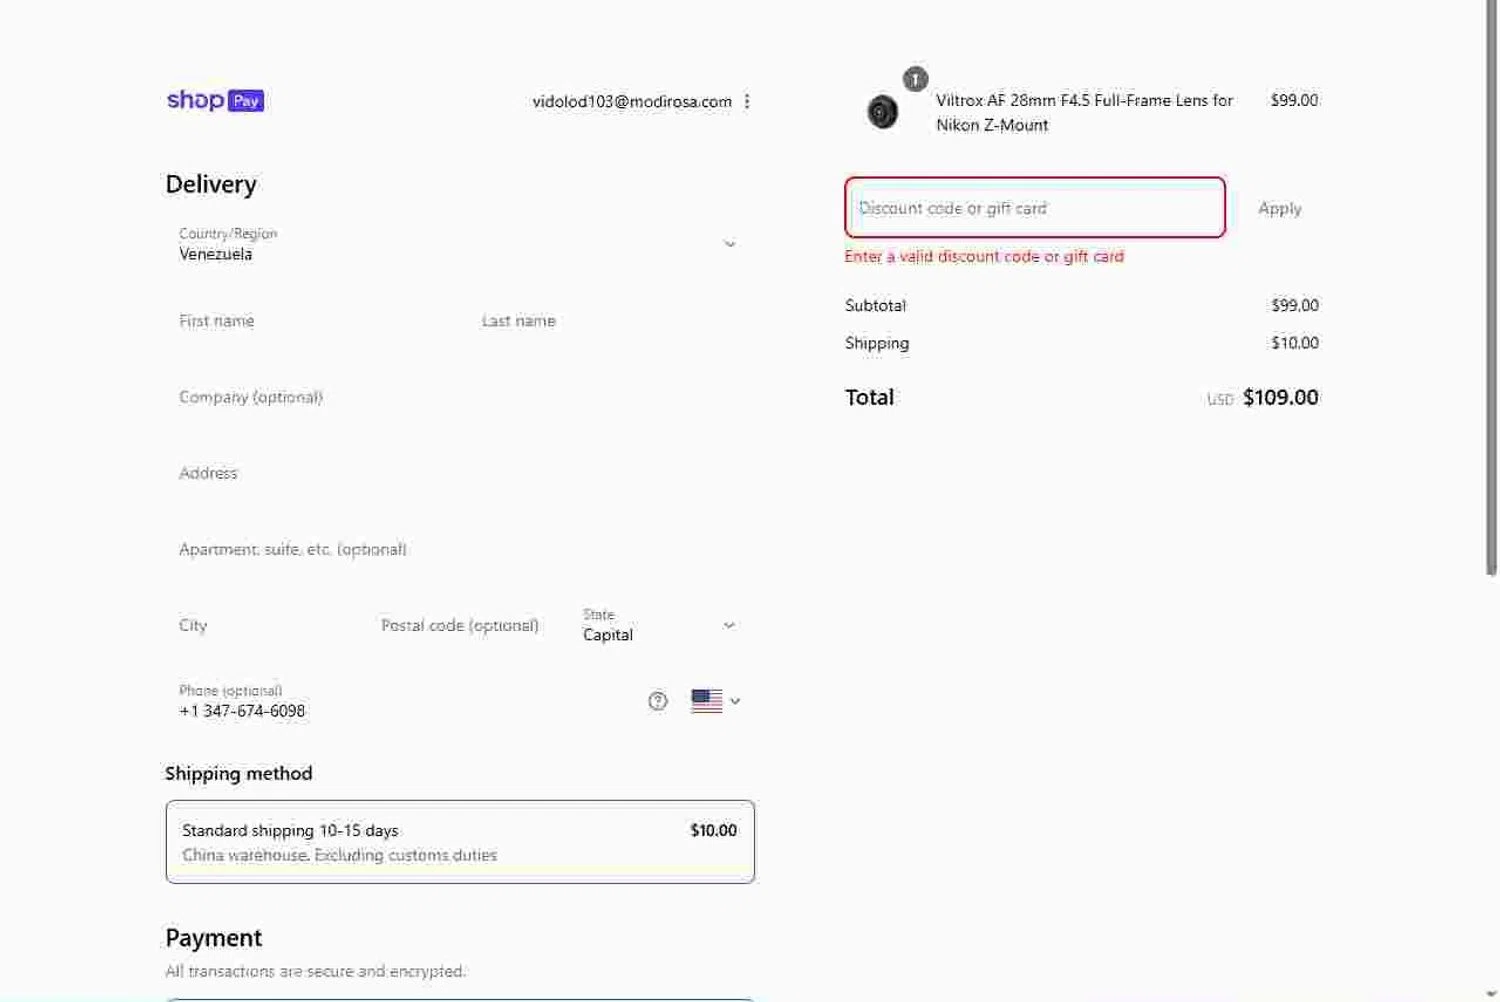Viewport: 1500px width, 1002px height.
Task: Click the Shop Pay logo
Action: 215,101
